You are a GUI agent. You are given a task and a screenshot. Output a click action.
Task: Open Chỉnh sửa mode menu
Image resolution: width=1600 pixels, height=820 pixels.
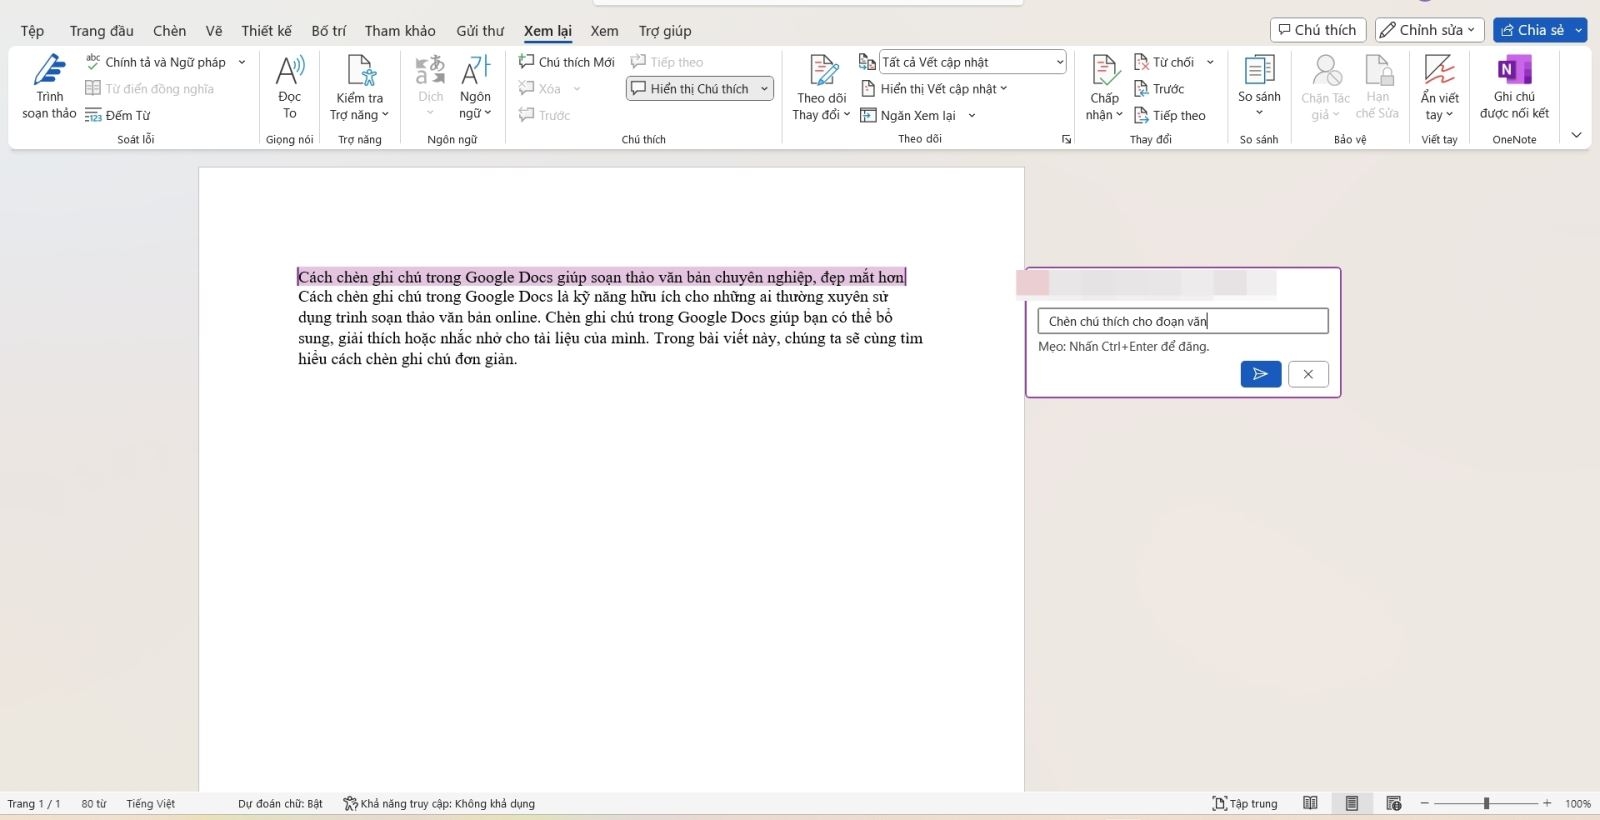1428,30
